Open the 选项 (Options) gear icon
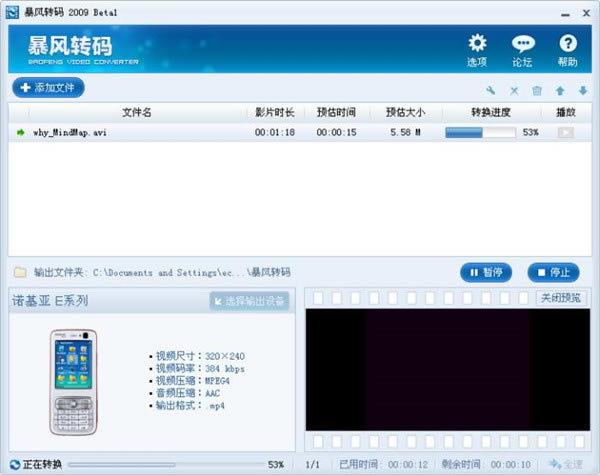This screenshot has width=600, height=475. pos(477,49)
